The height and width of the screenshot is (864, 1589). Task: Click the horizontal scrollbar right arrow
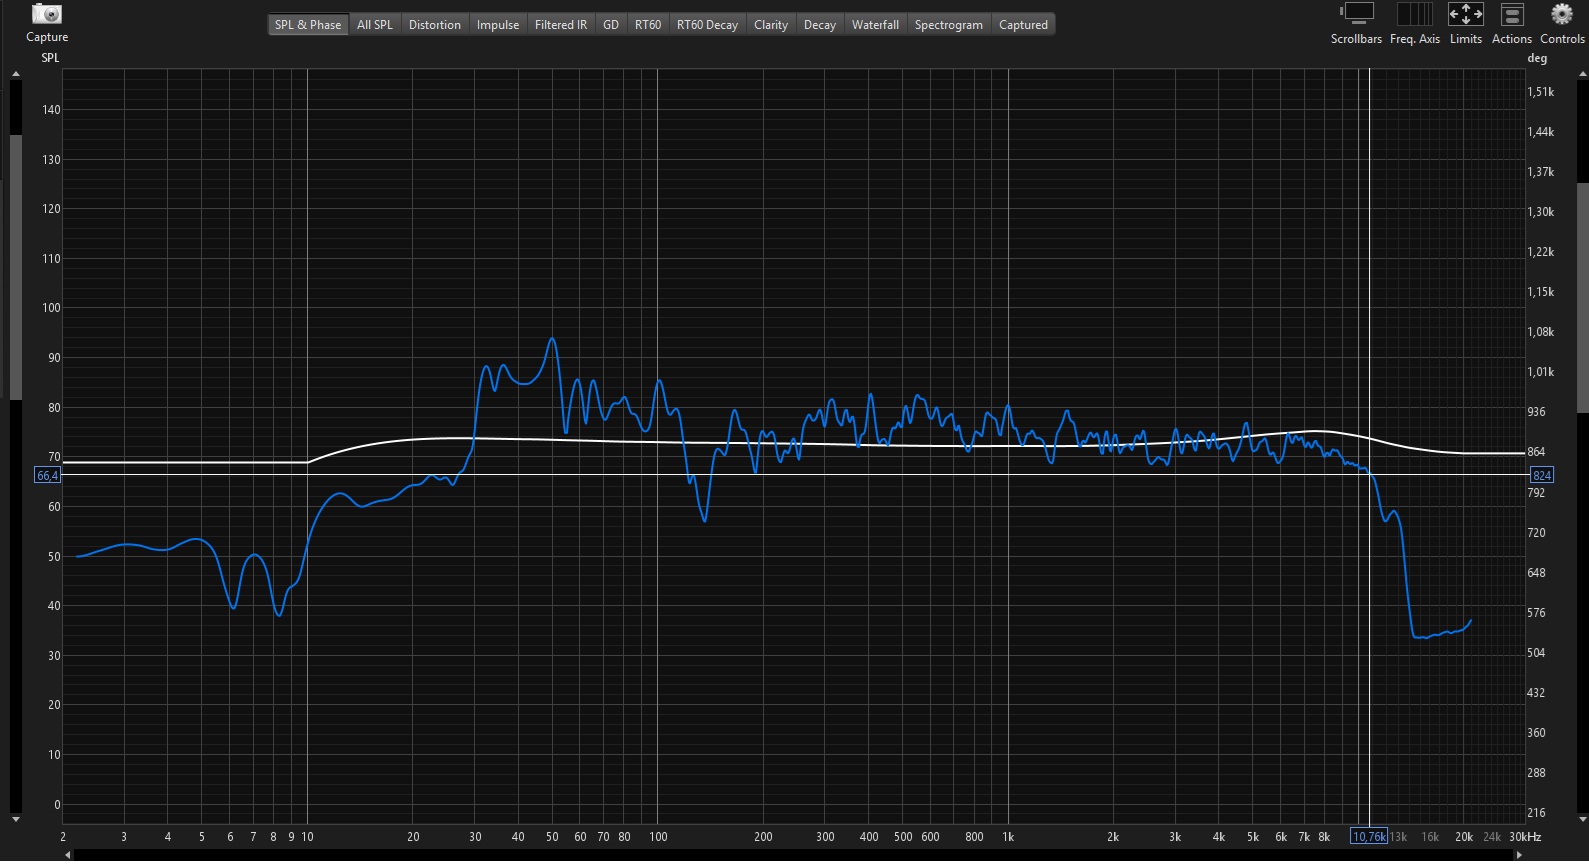tap(1520, 855)
